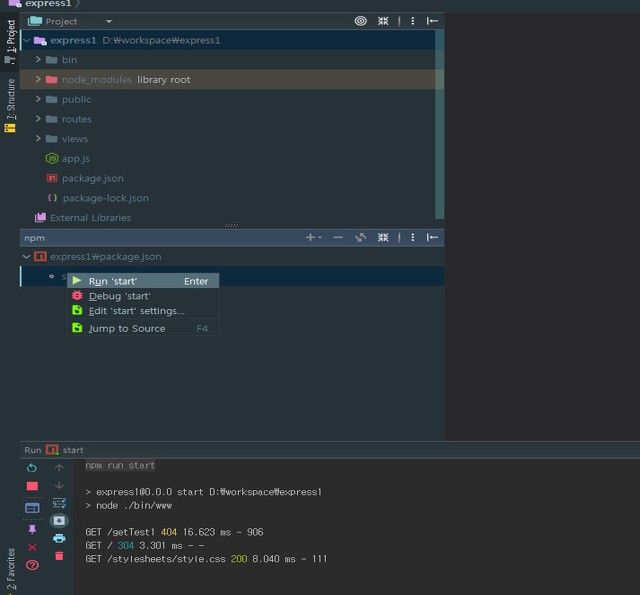Open the 1: Project side tab
The image size is (640, 595).
click(x=10, y=41)
